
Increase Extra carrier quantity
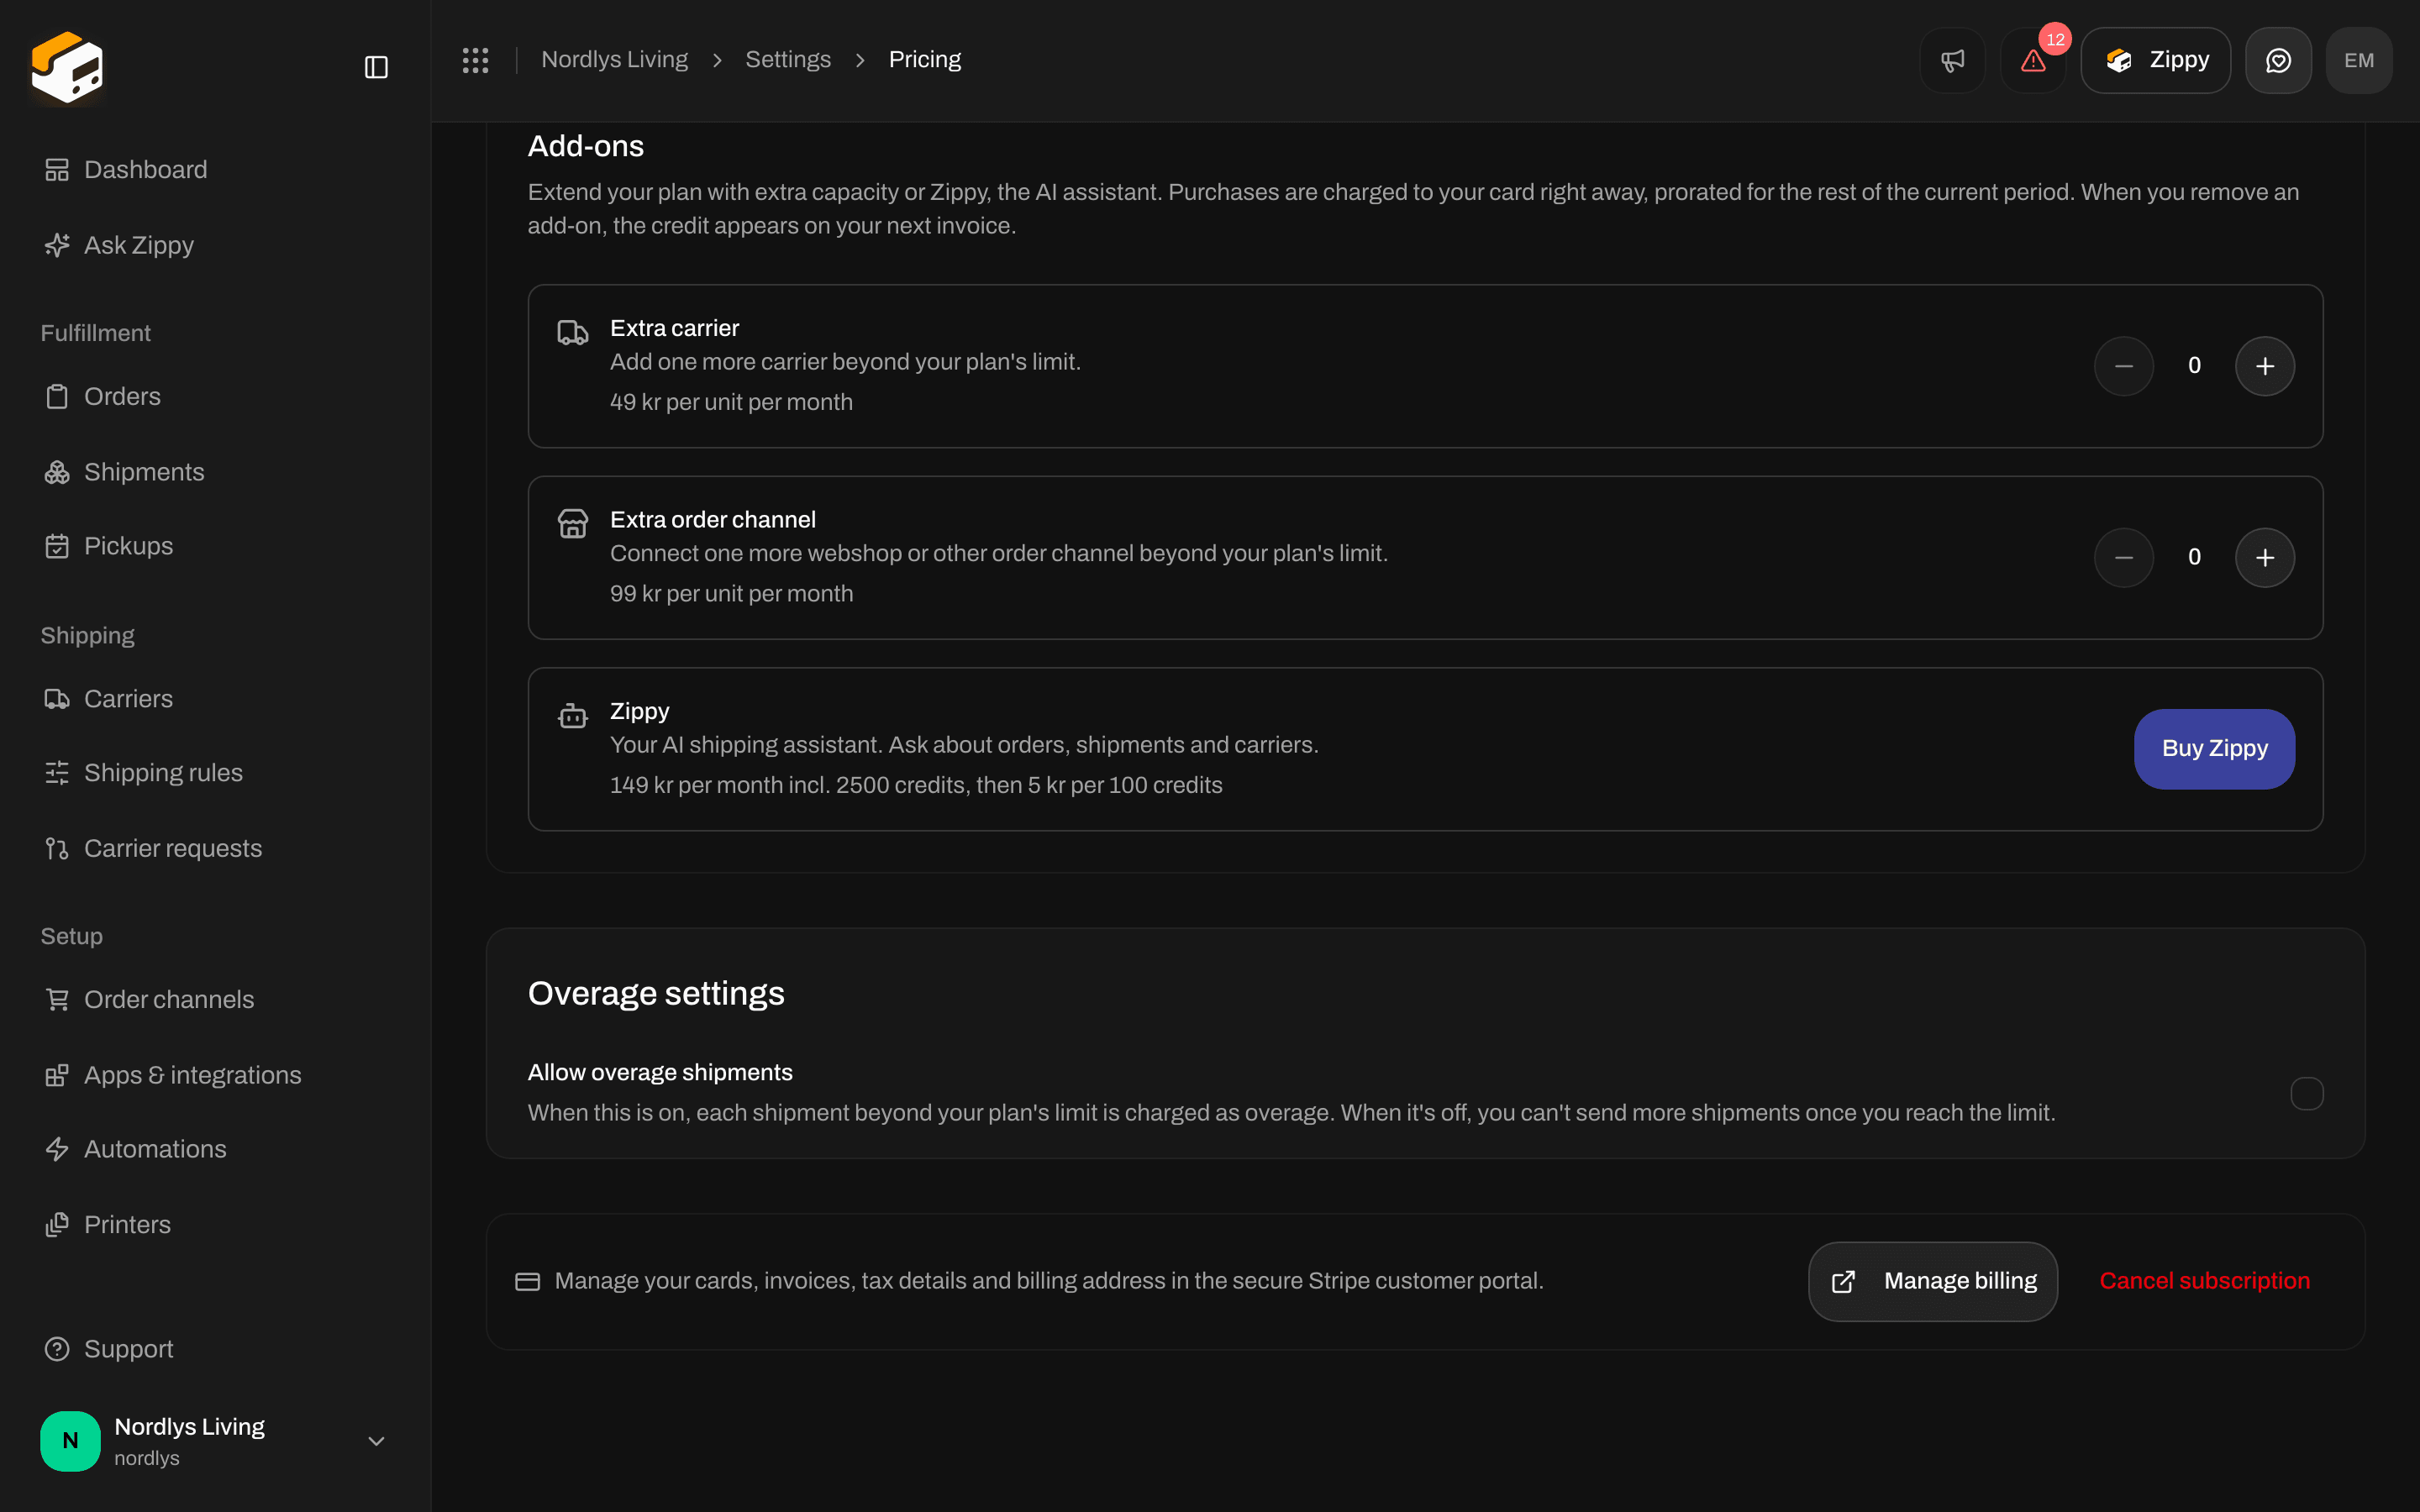click(2265, 366)
